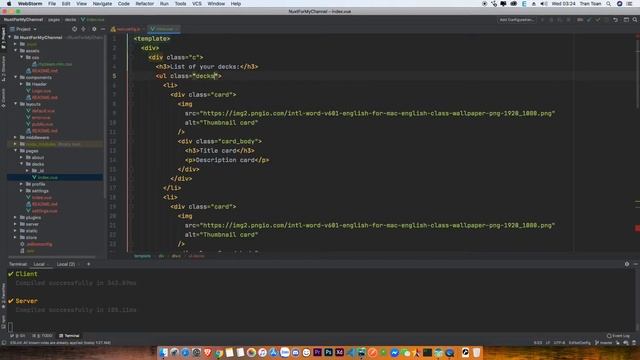Click the 'decks' breadcrumb in navigation bar
The image size is (640, 360).
tap(70, 20)
